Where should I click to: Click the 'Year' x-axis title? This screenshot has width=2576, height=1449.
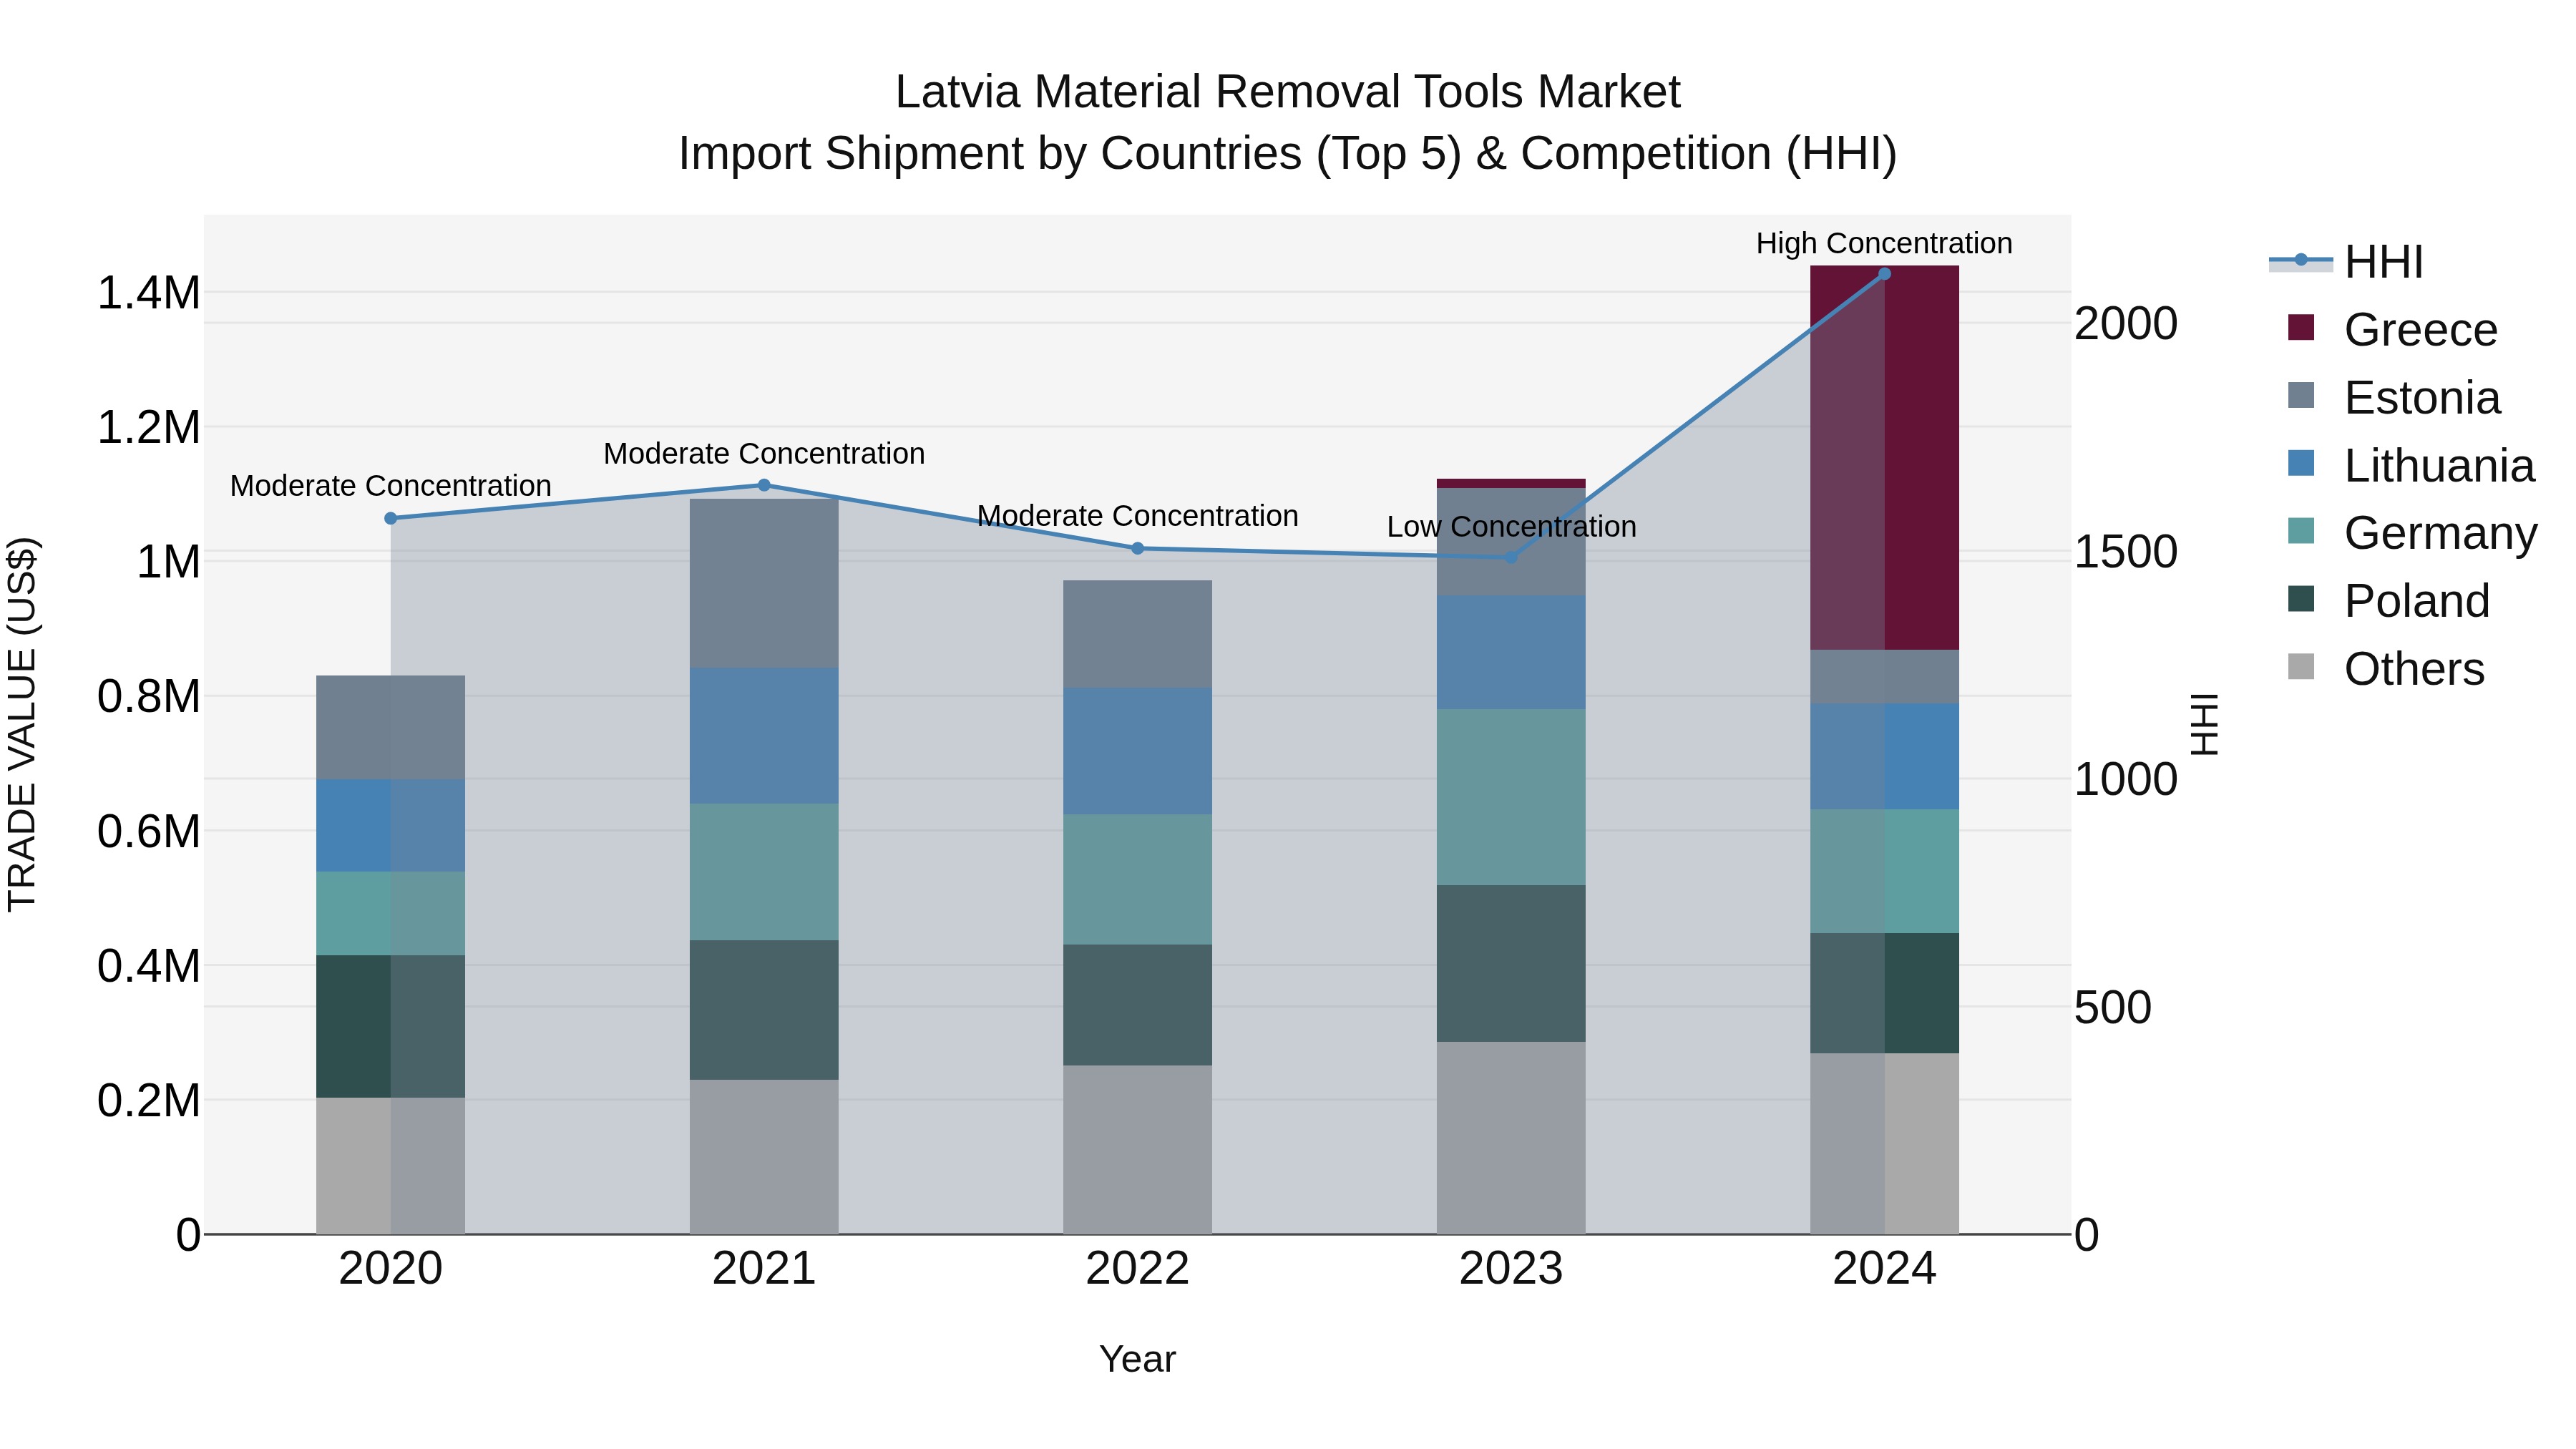pos(1137,1359)
